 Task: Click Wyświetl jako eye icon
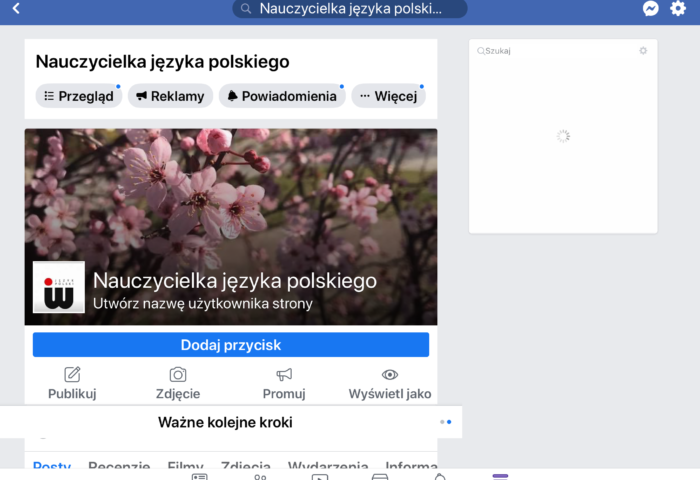[x=390, y=374]
